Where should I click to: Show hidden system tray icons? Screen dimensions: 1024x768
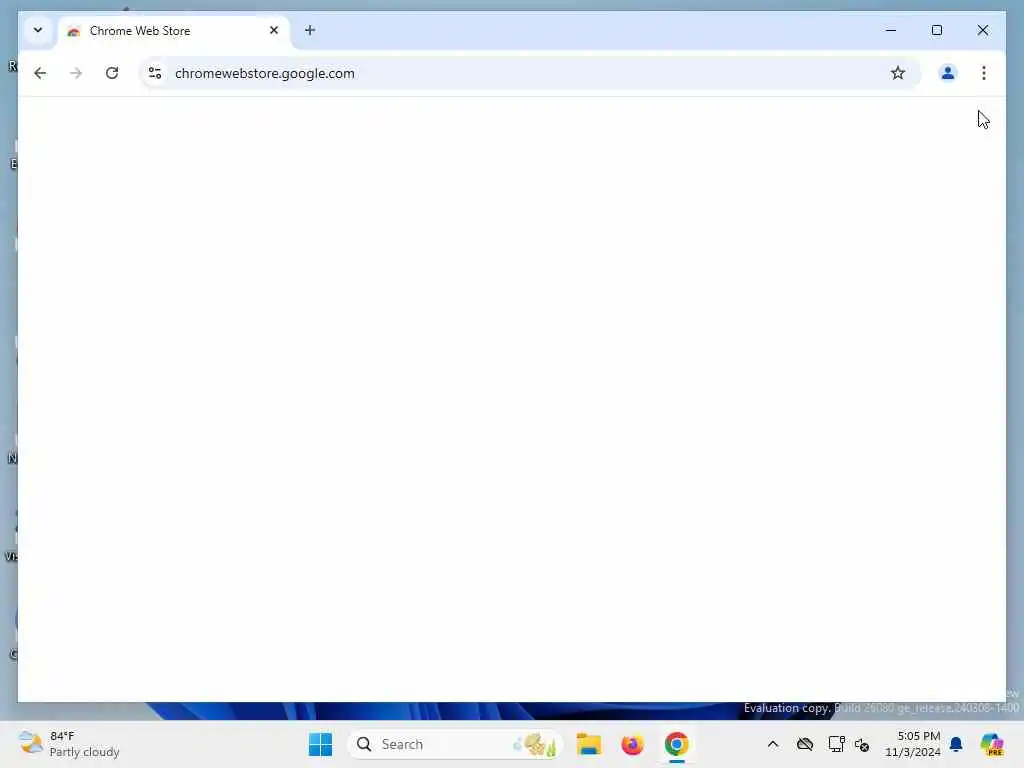(x=773, y=744)
